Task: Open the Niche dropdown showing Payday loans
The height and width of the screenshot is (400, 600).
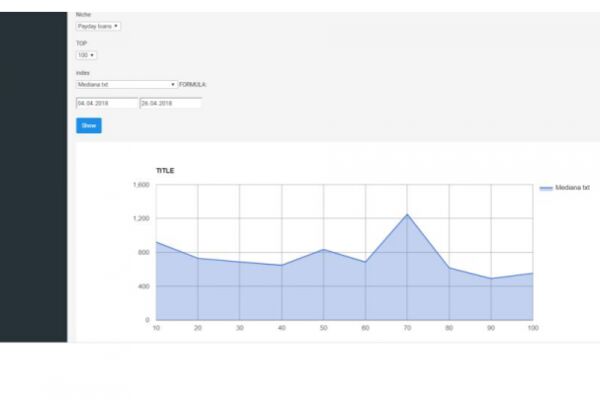Action: click(98, 26)
